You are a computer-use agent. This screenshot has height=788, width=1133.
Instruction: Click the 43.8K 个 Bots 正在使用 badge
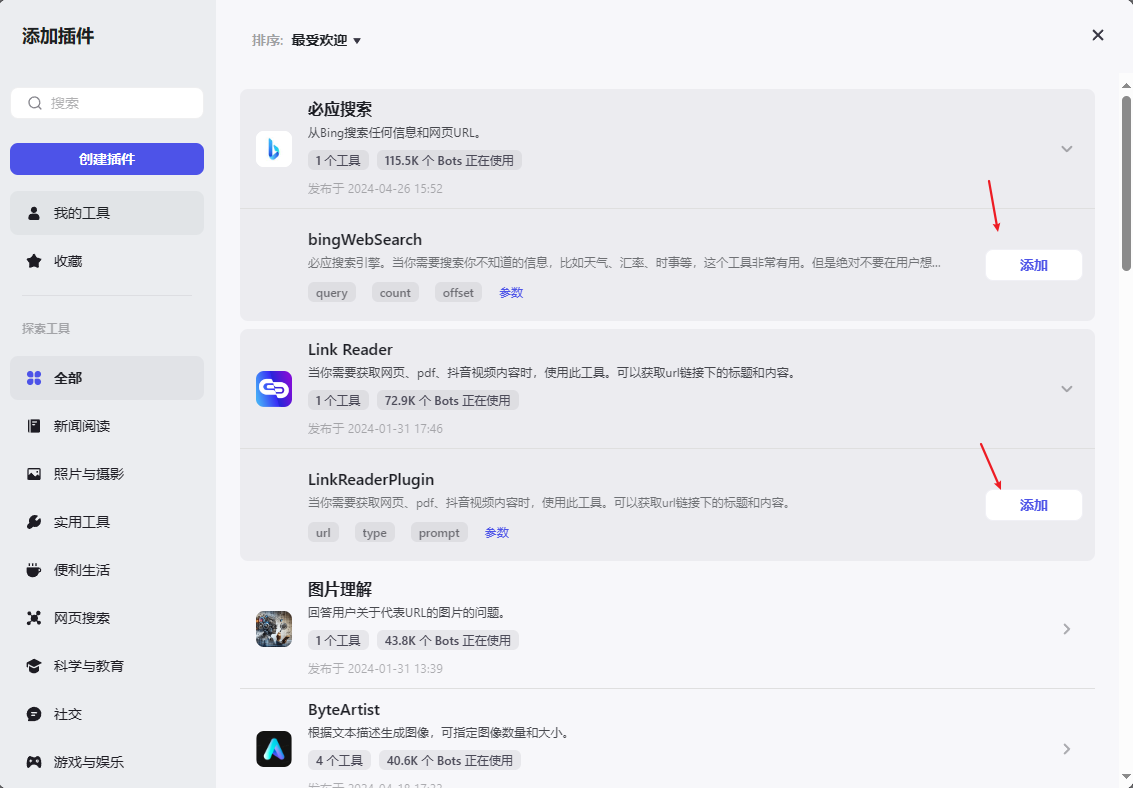(447, 640)
